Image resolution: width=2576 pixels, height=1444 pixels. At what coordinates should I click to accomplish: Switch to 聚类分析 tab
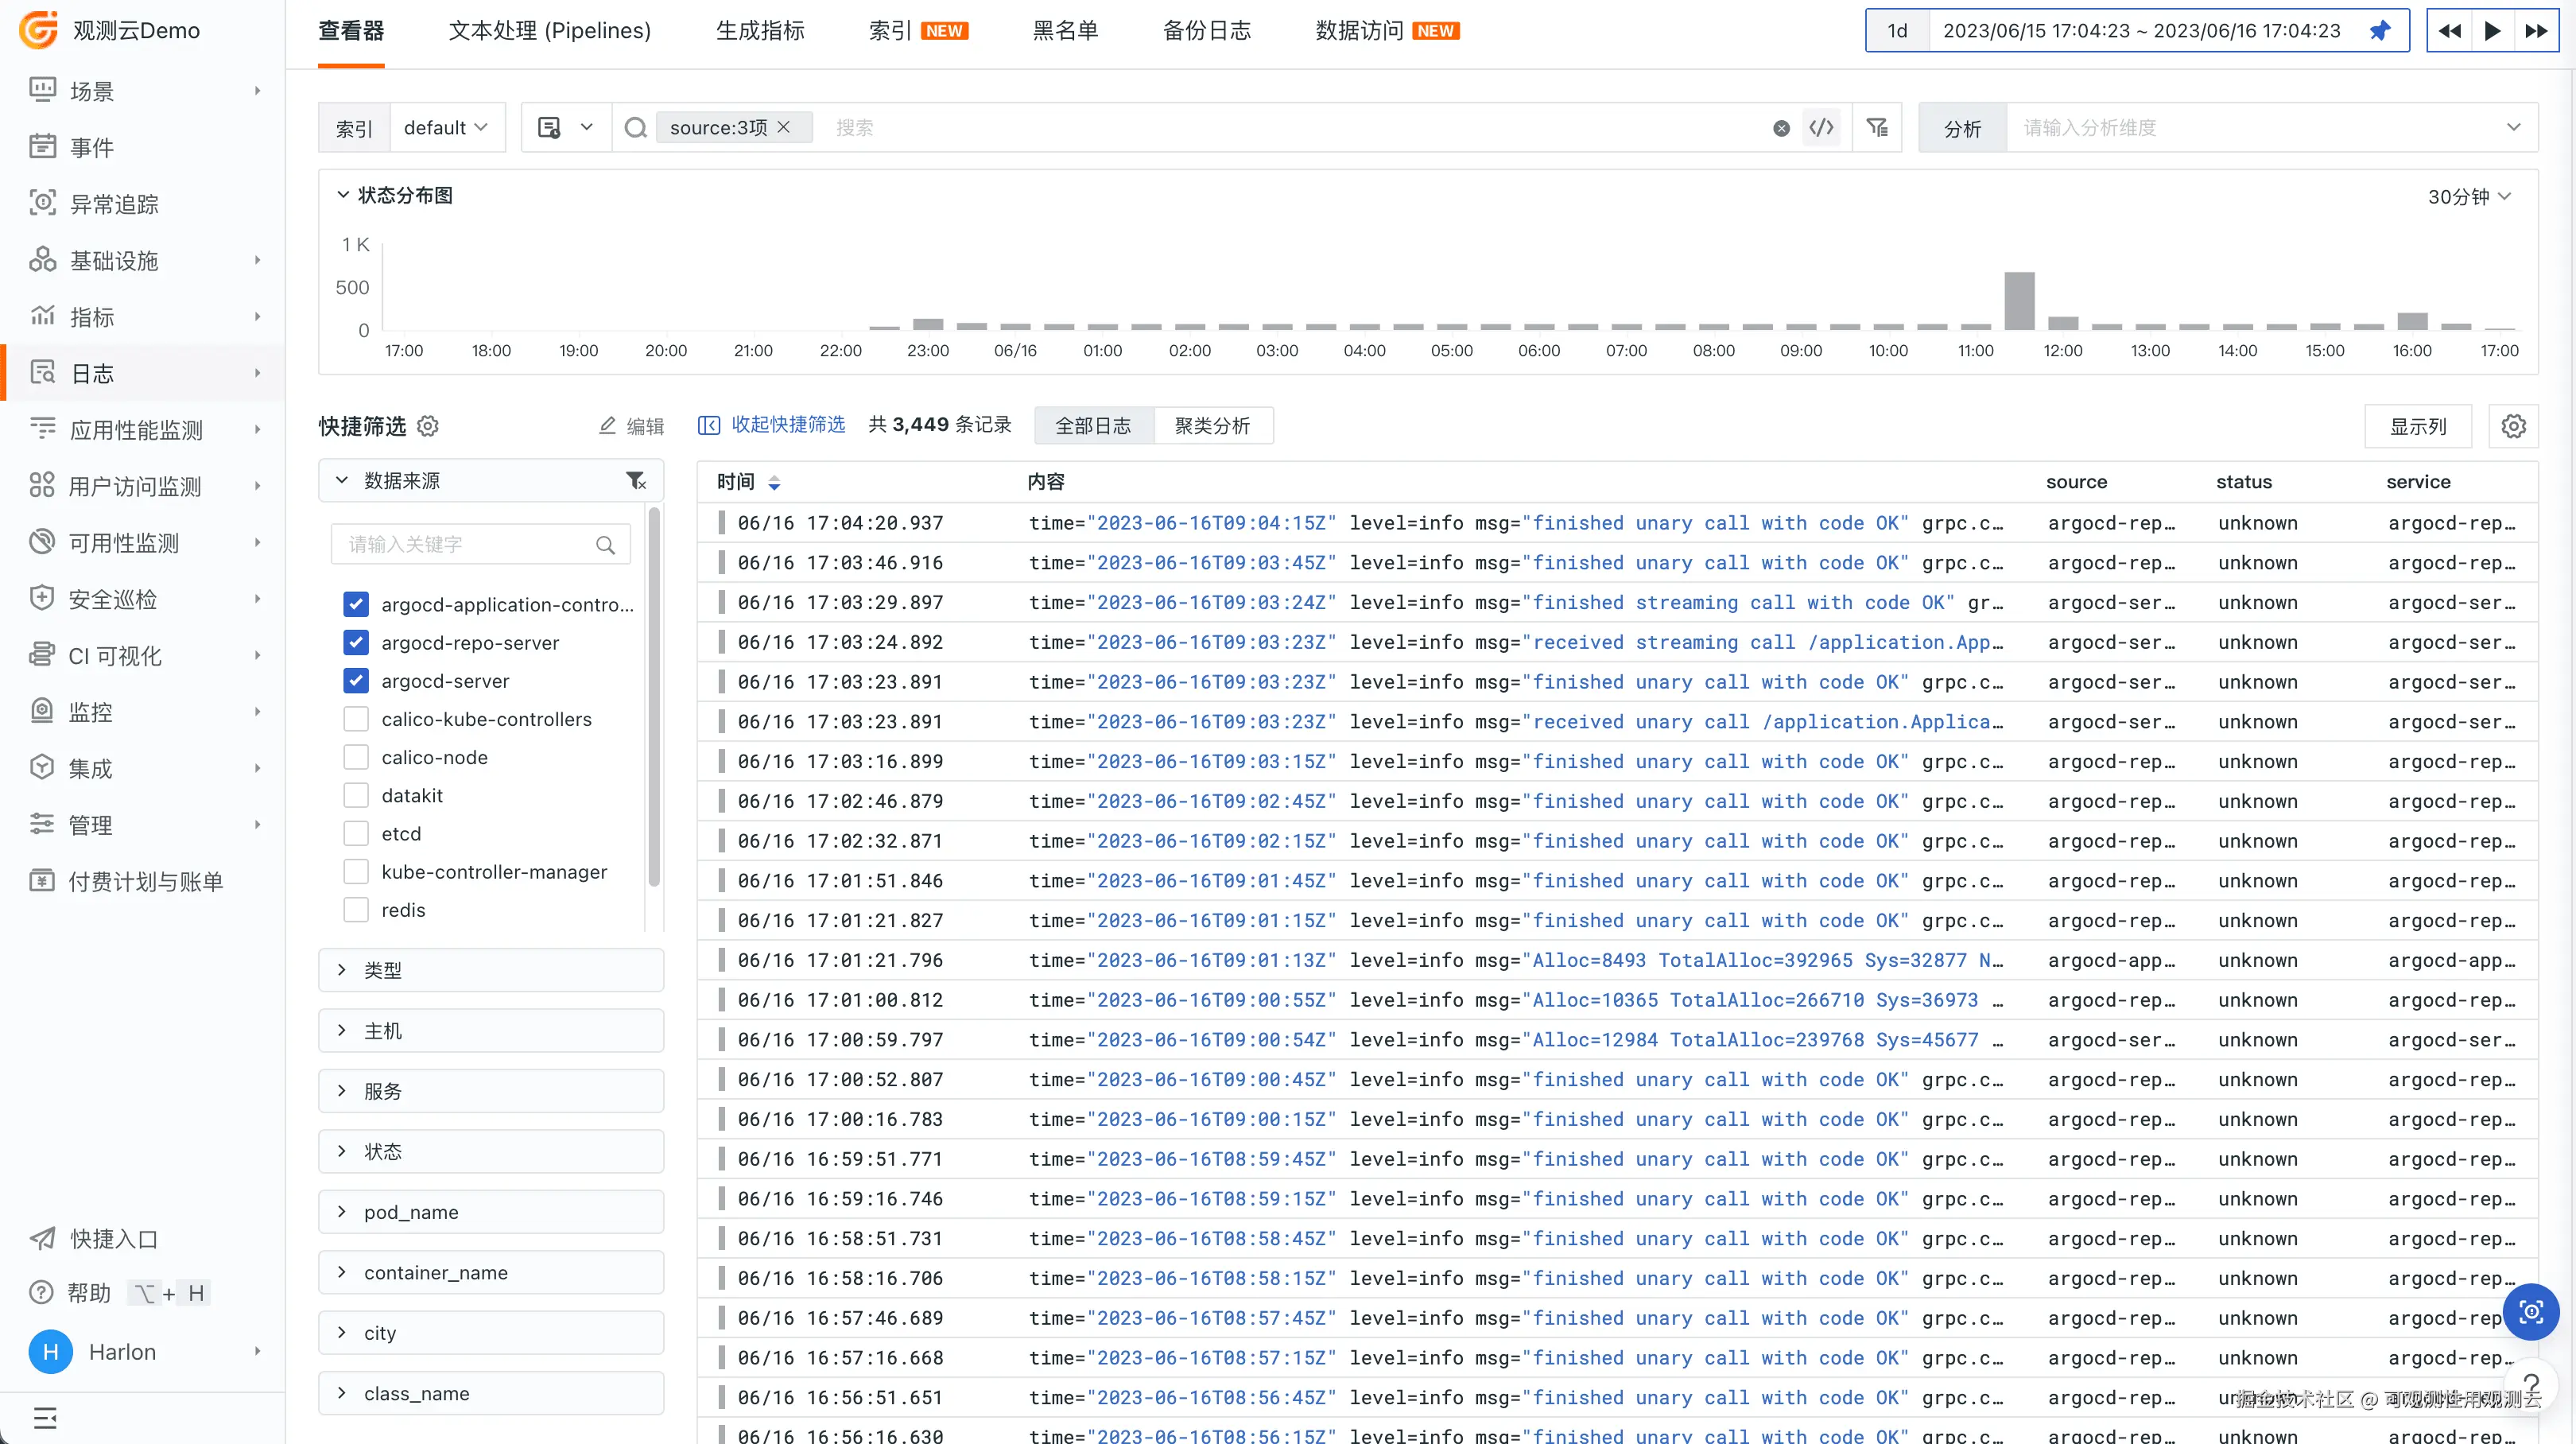pyautogui.click(x=1212, y=426)
